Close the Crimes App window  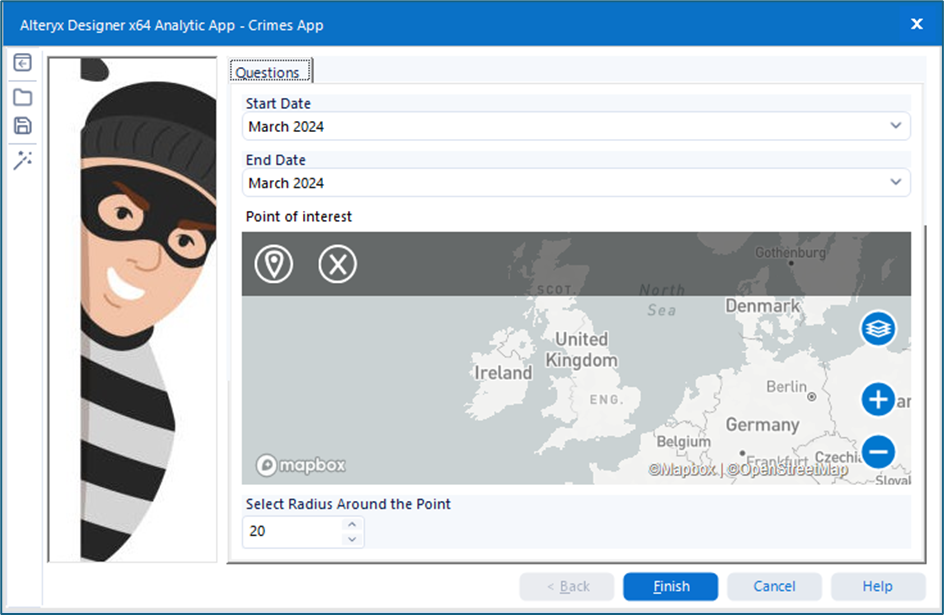pyautogui.click(x=916, y=24)
